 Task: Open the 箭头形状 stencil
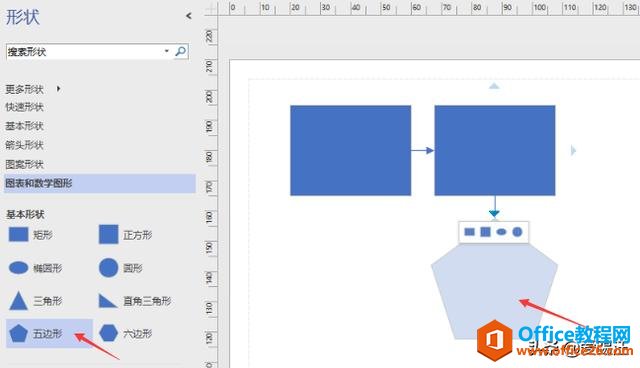[x=24, y=145]
